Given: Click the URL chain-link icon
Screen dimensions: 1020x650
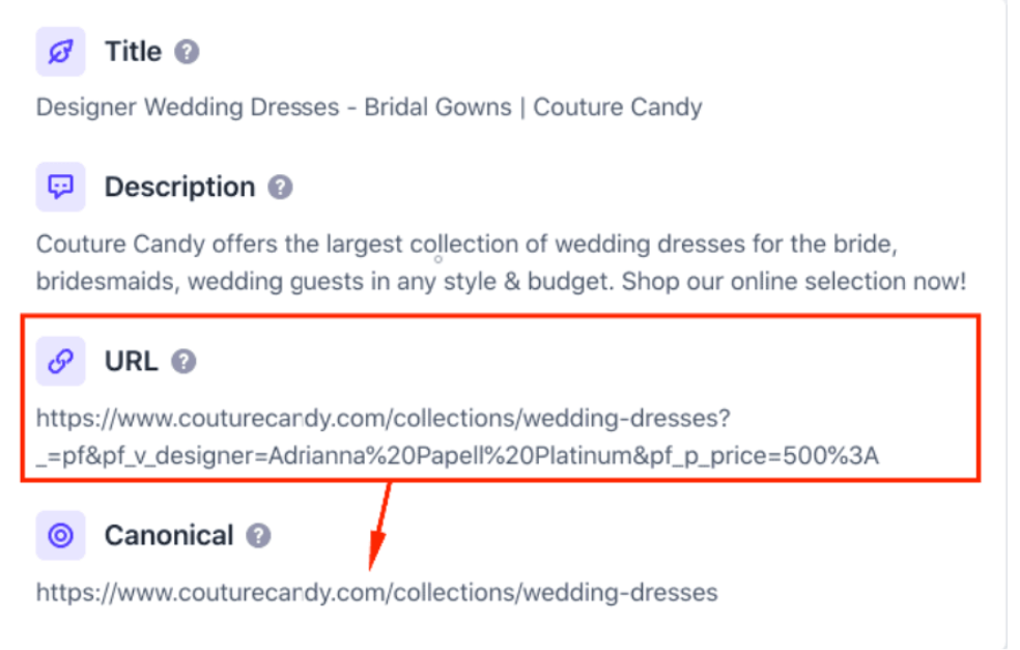Looking at the screenshot, I should point(61,361).
